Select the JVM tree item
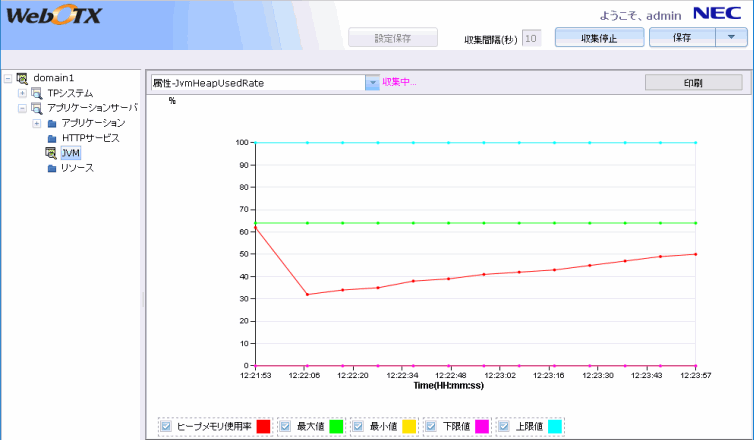 coord(70,153)
